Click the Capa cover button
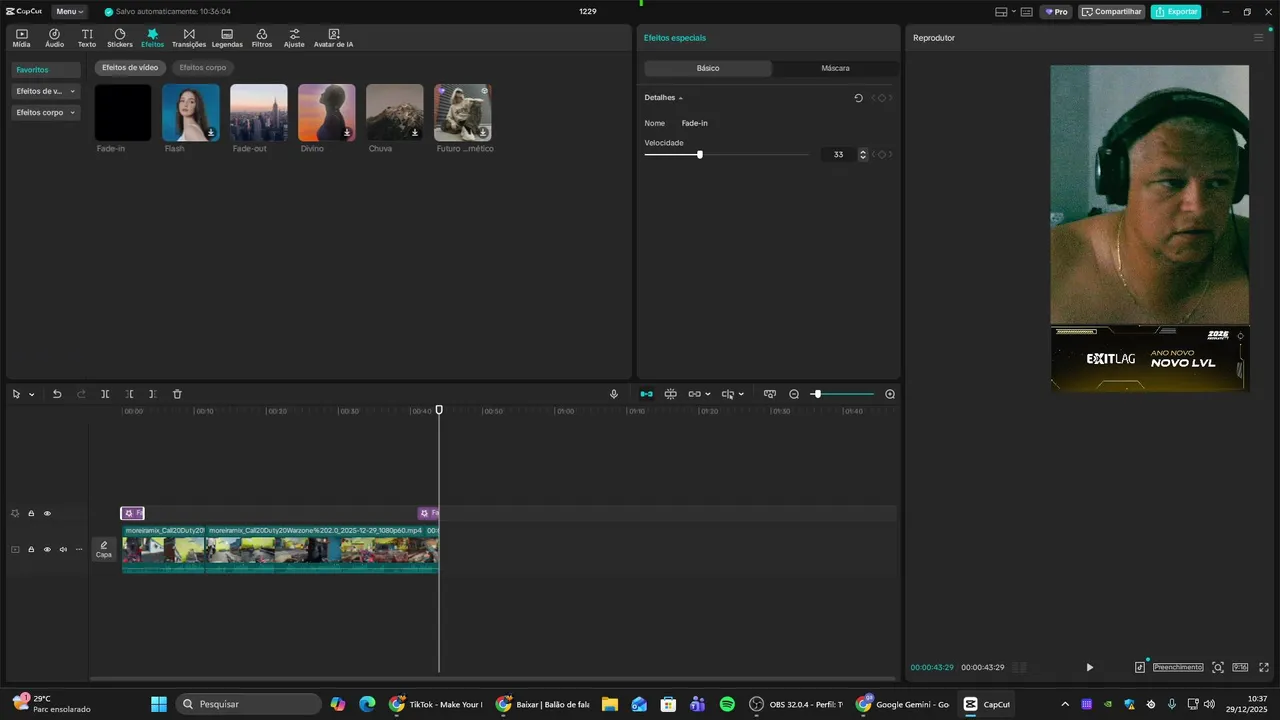 click(104, 549)
